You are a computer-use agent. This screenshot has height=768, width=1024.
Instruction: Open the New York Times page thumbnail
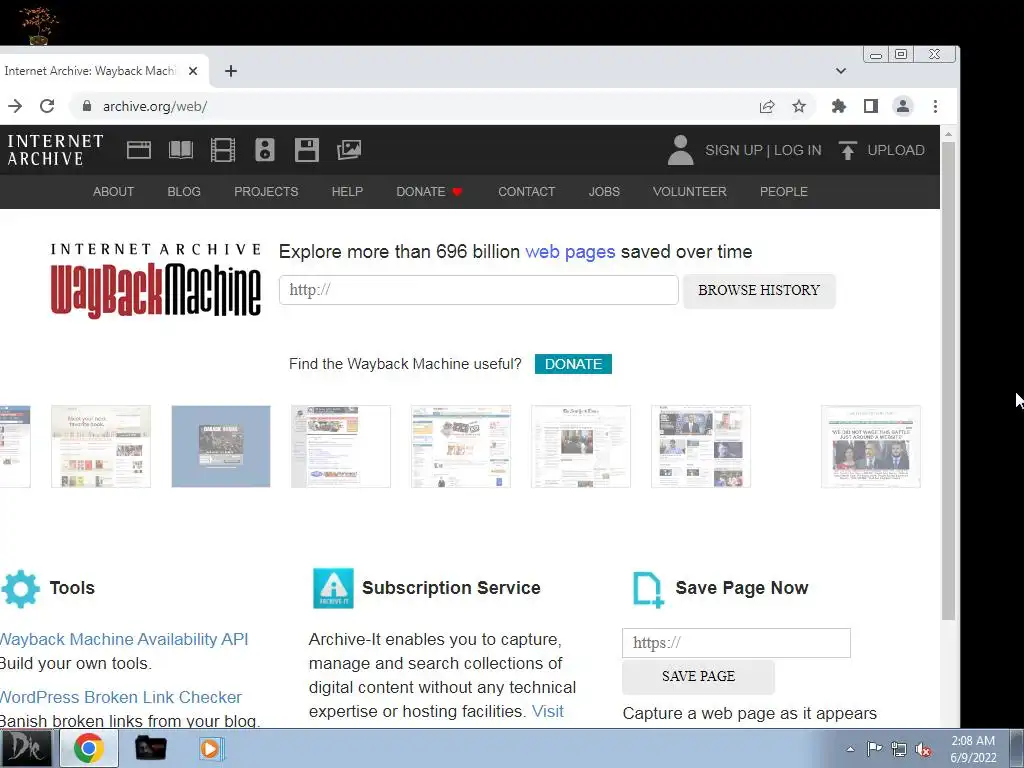[581, 447]
